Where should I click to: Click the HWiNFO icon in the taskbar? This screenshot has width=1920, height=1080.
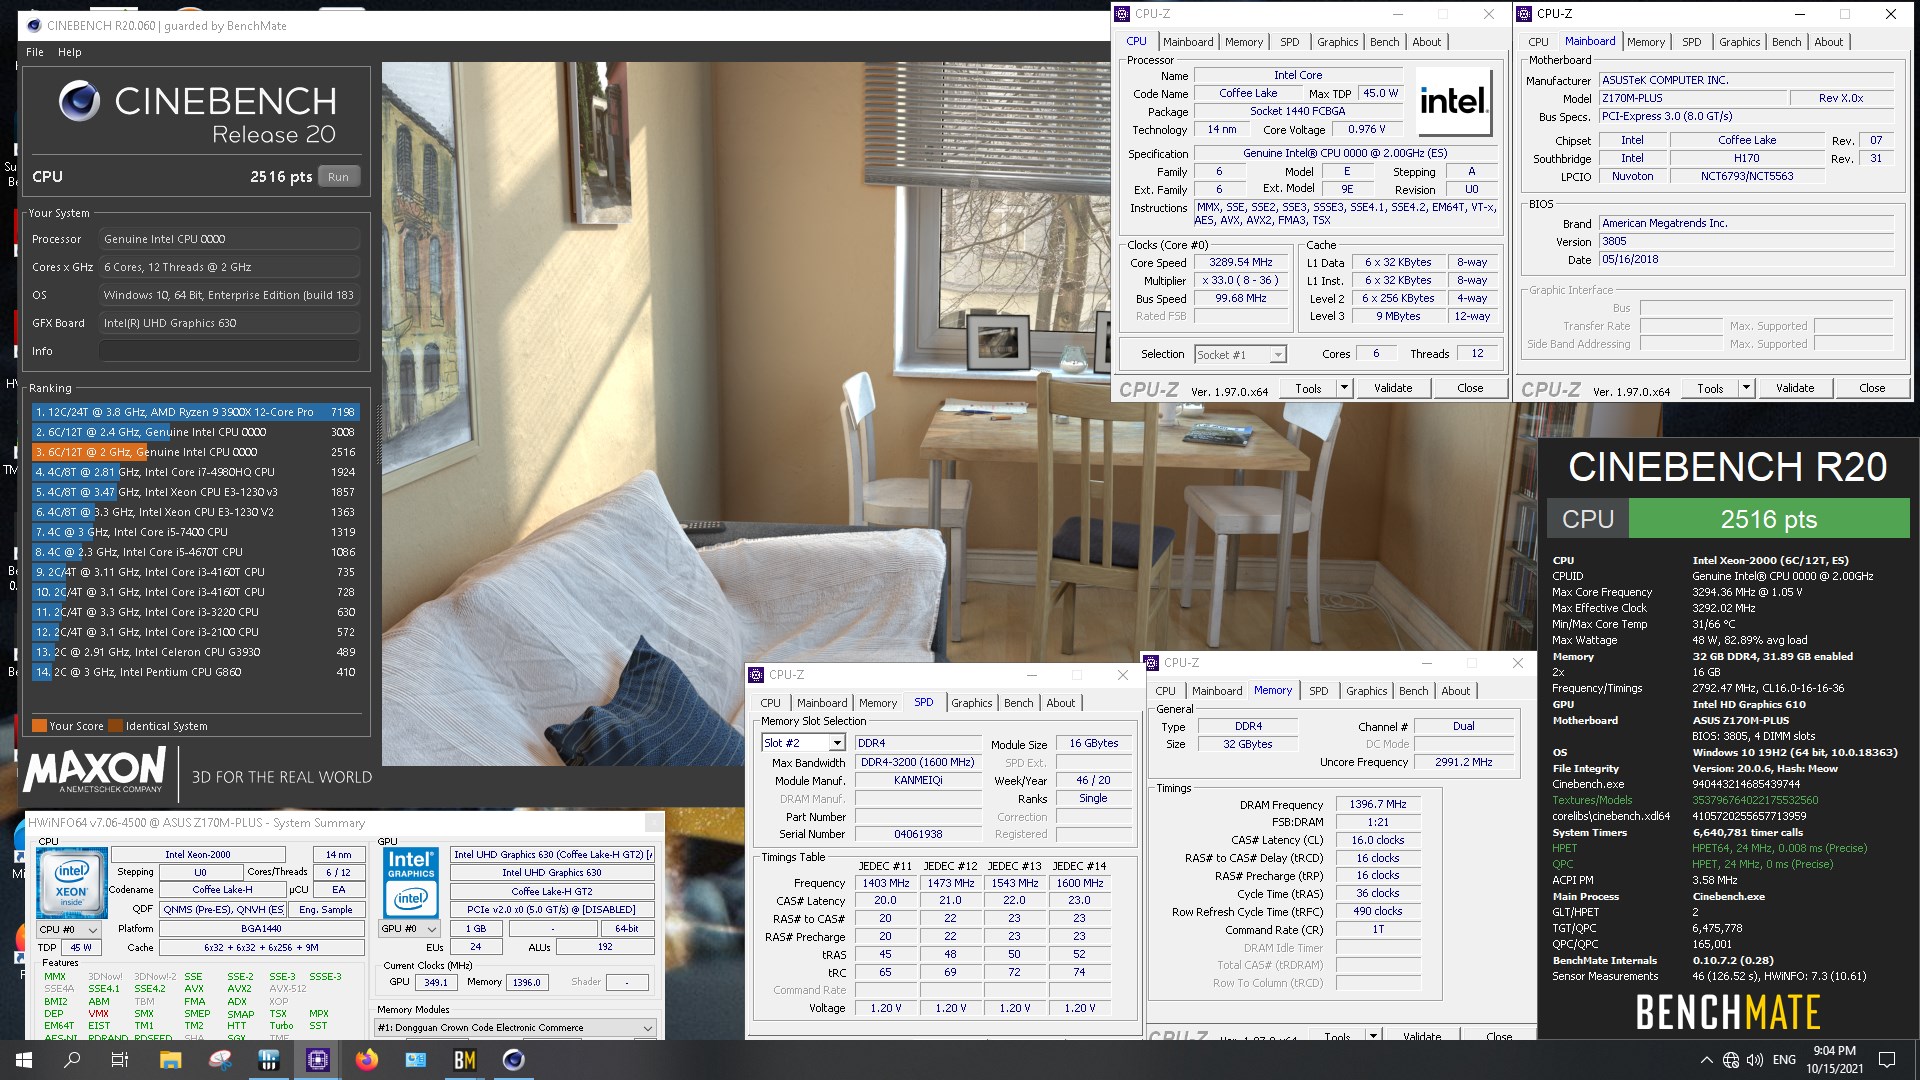[269, 1060]
